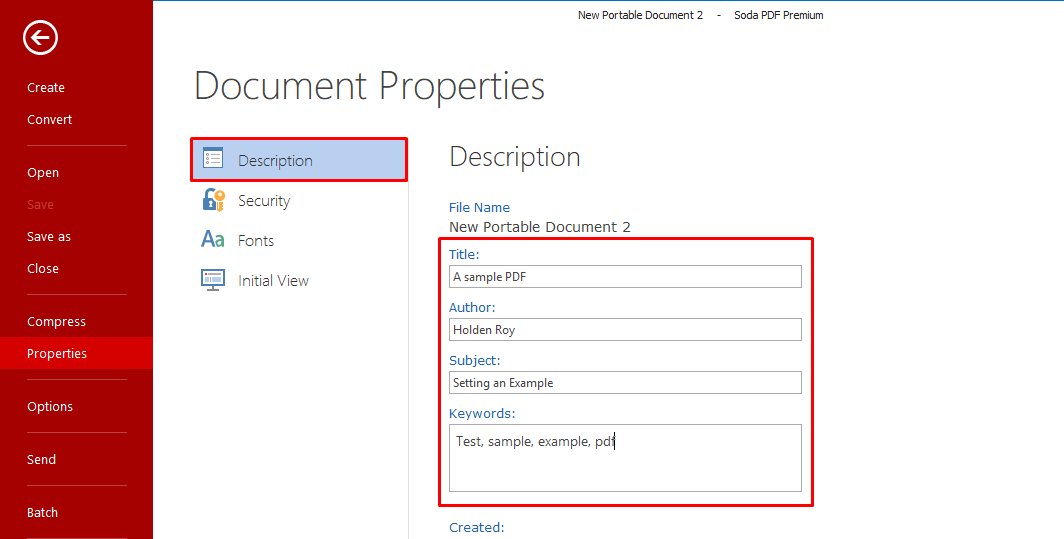
Task: Select Compress in the sidebar
Action: click(x=56, y=322)
